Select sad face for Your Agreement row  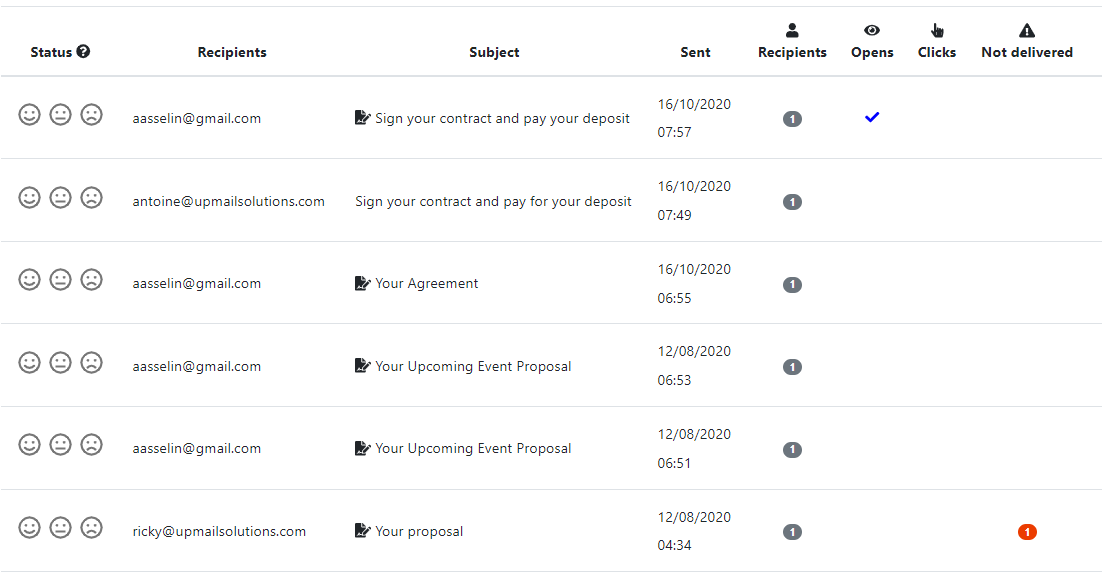91,280
